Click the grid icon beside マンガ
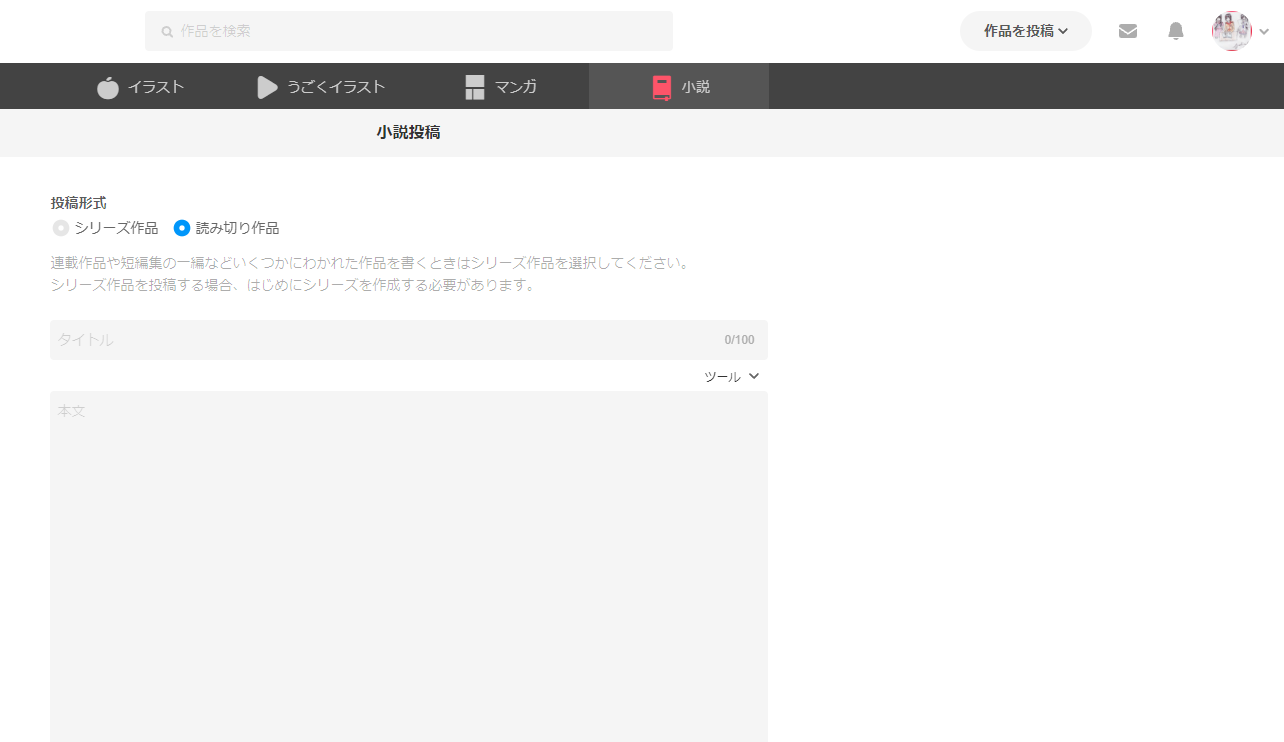This screenshot has height=742, width=1284. click(x=475, y=87)
